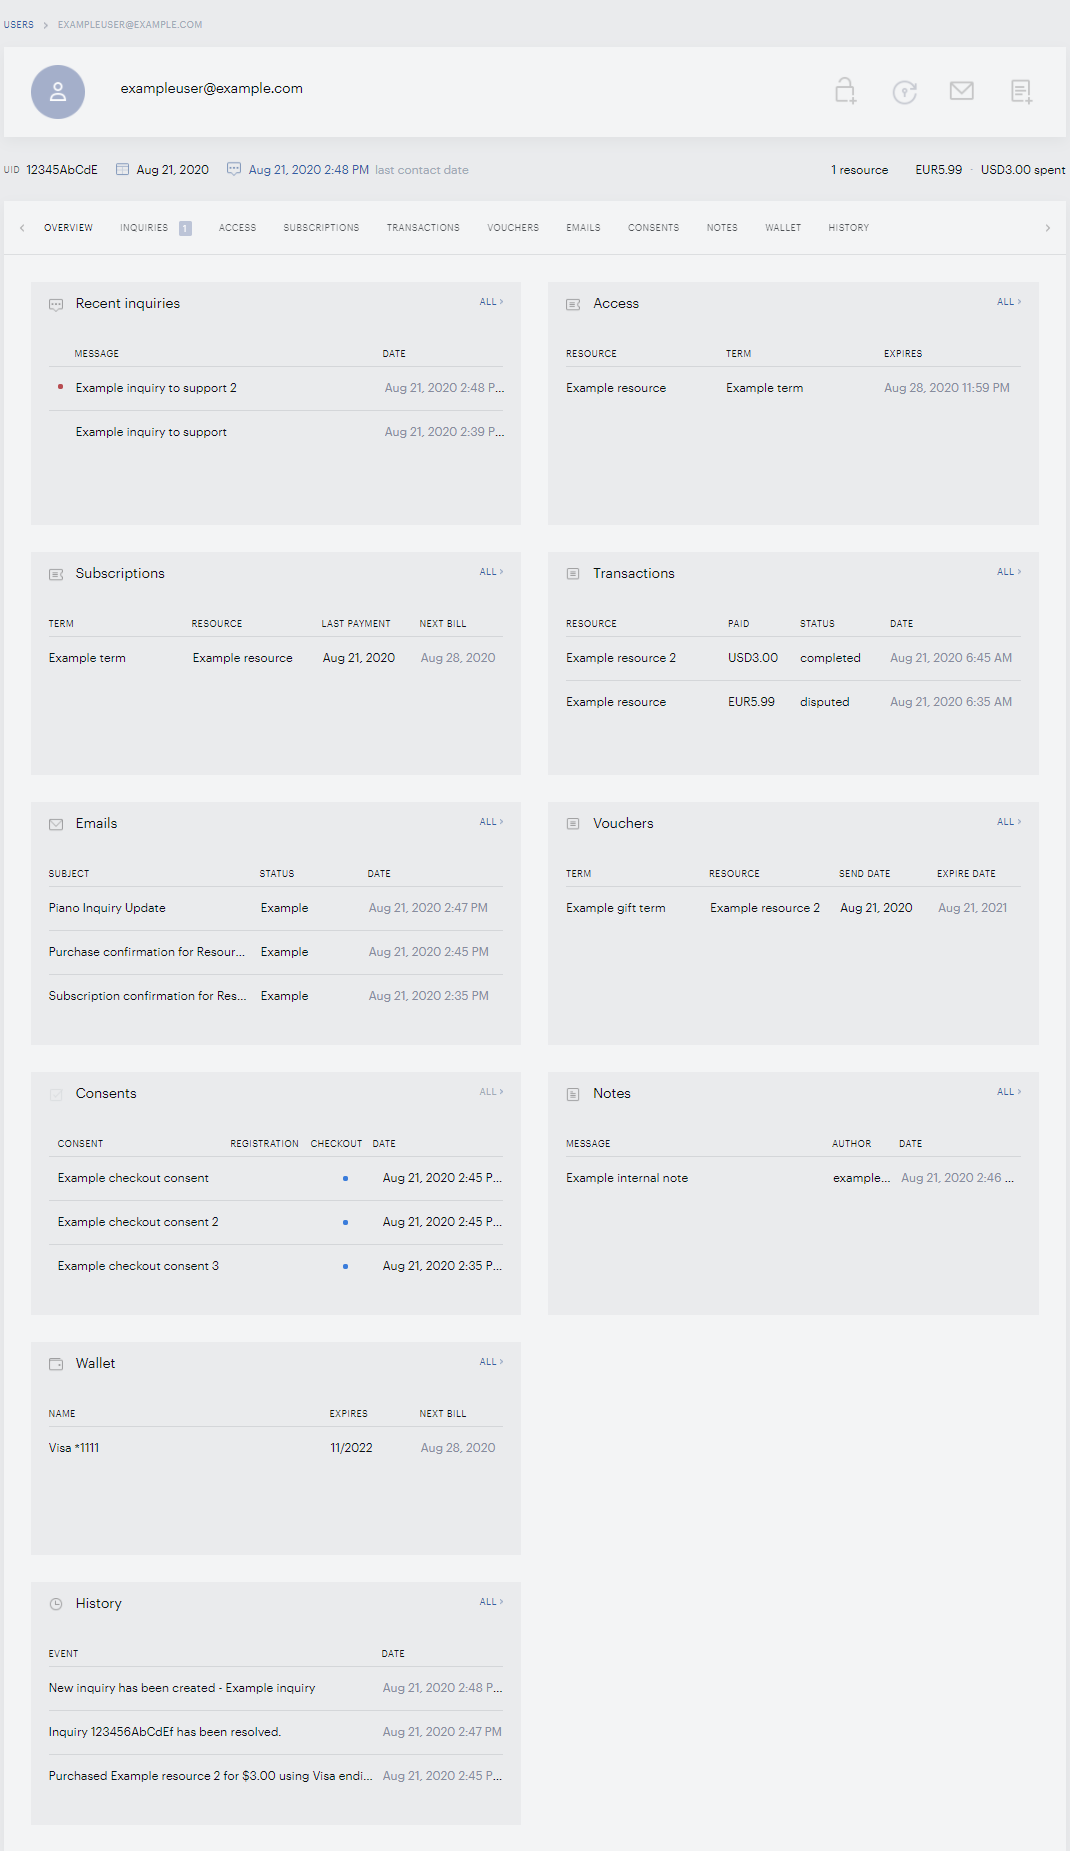
Task: Click the refund refresh icon in the header
Action: [x=904, y=92]
